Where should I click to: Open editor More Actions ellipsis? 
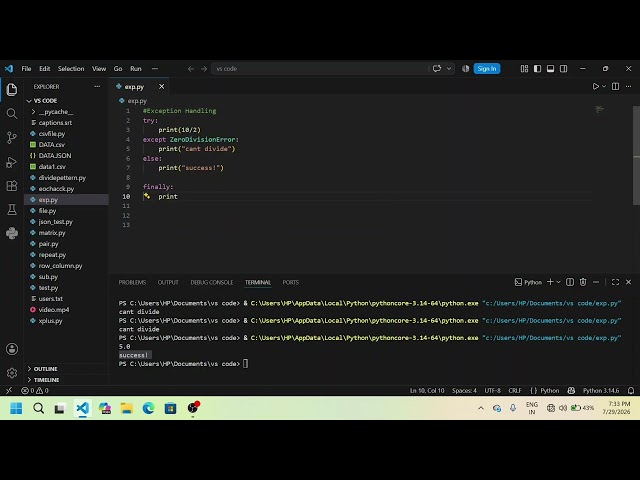tap(629, 87)
